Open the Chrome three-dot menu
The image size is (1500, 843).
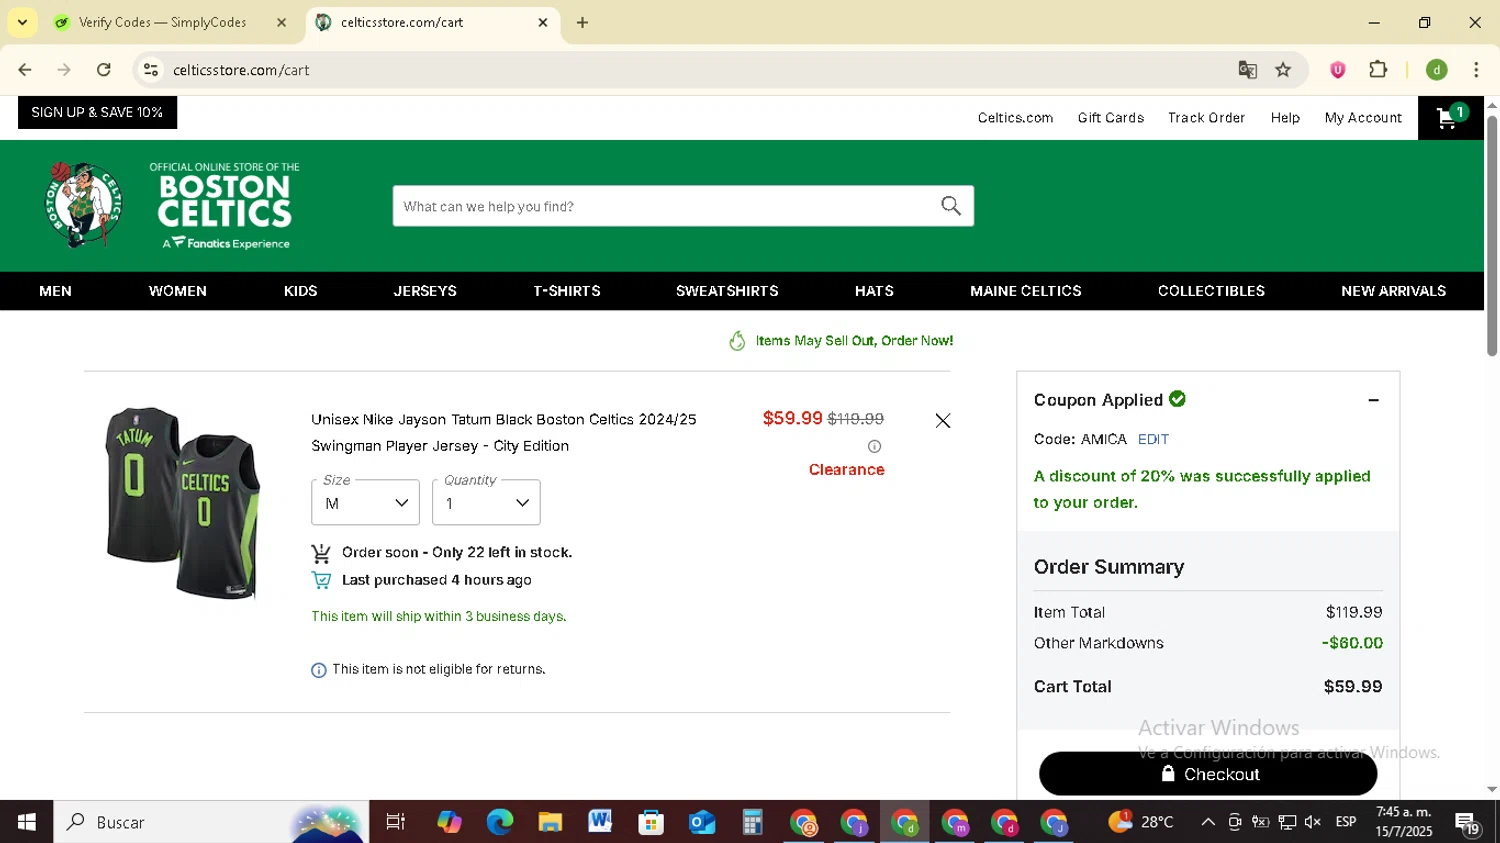(1476, 70)
